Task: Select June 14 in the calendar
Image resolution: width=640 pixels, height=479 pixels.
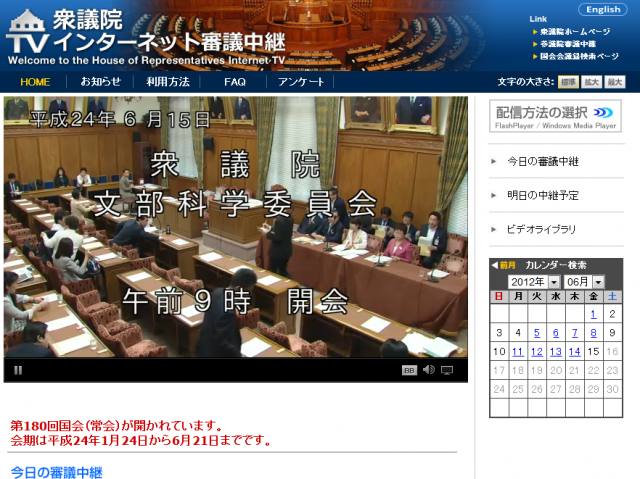Action: click(x=574, y=351)
